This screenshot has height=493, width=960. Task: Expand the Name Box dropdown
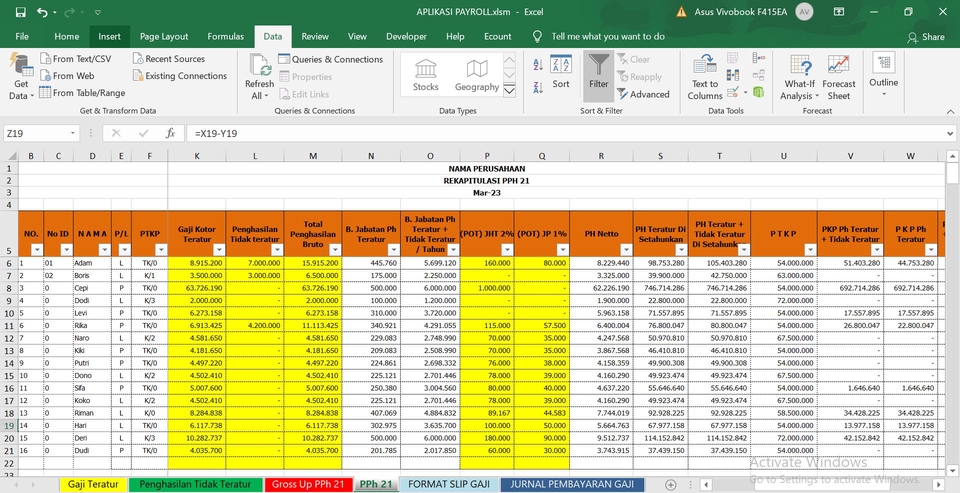click(73, 134)
